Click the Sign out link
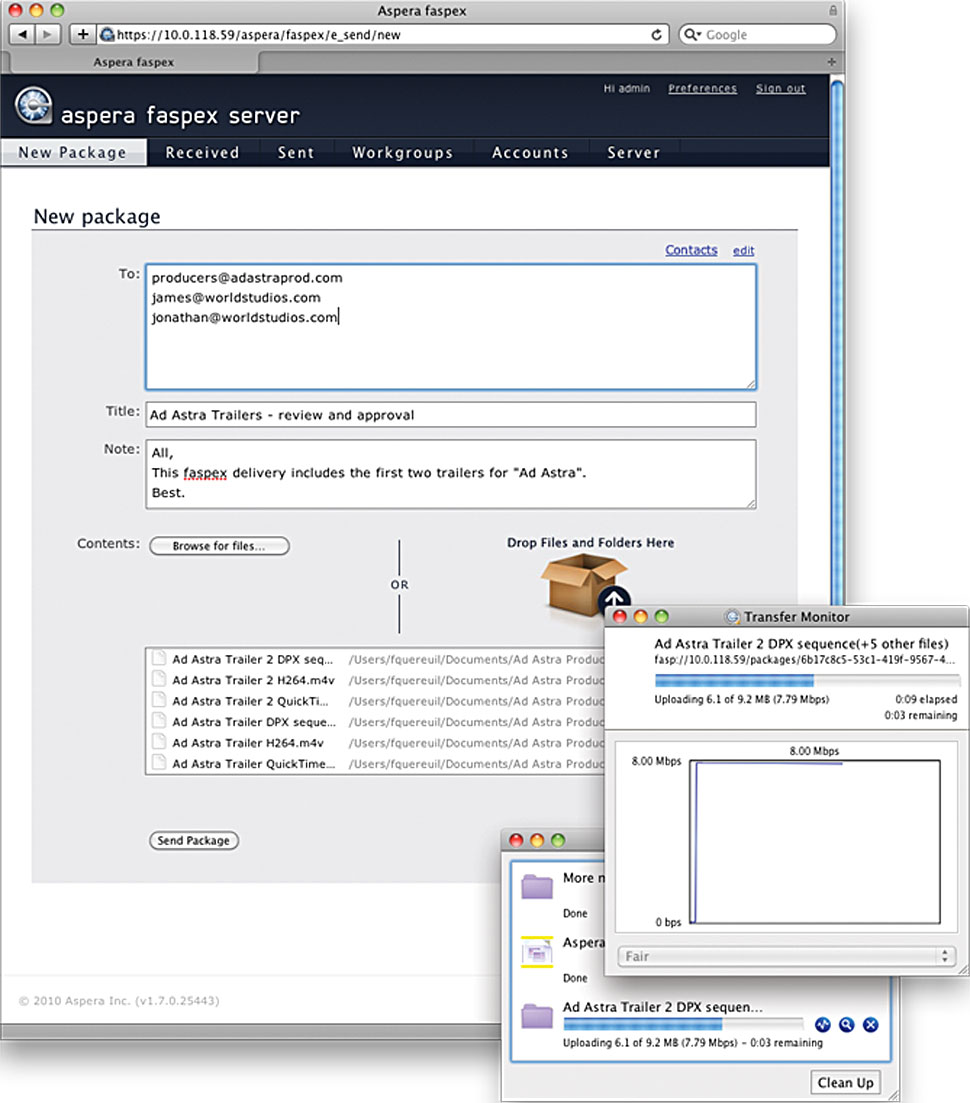The width and height of the screenshot is (970, 1103). 781,89
